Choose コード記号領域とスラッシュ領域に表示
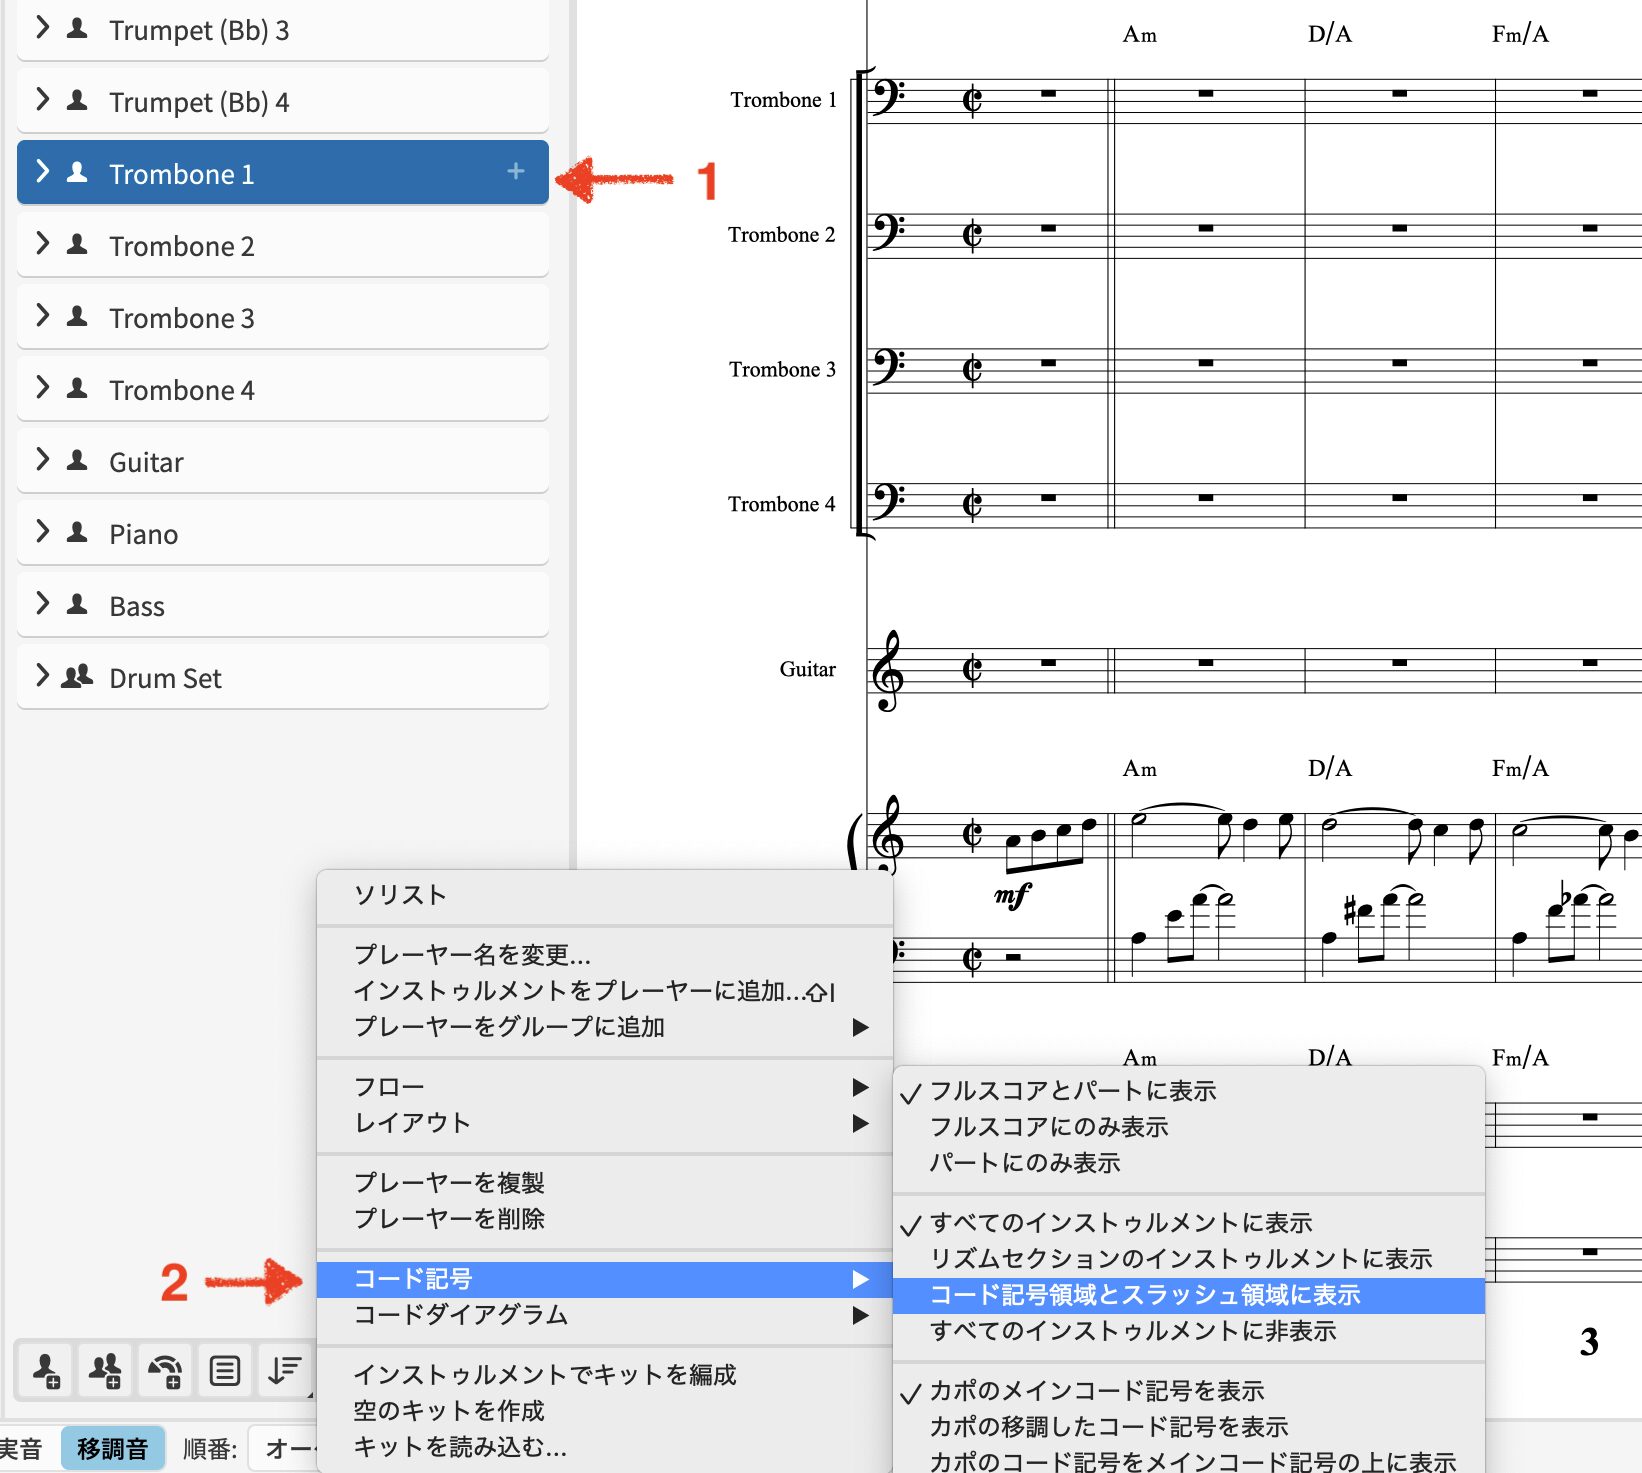1642x1473 pixels. click(1145, 1295)
